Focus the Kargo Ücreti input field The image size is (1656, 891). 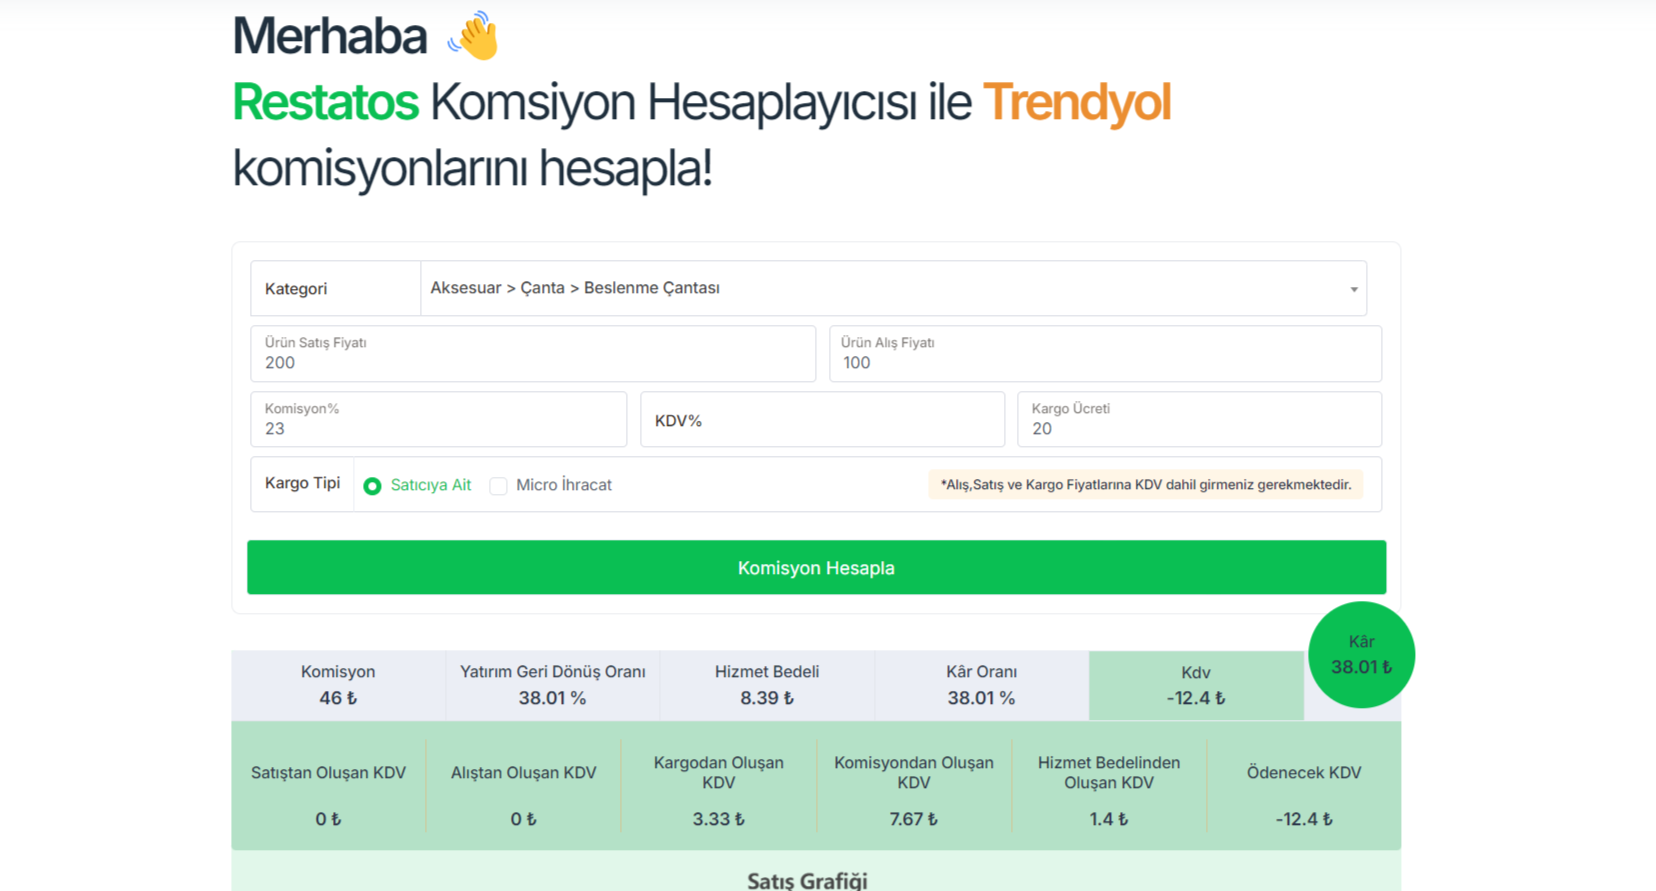[1199, 419]
